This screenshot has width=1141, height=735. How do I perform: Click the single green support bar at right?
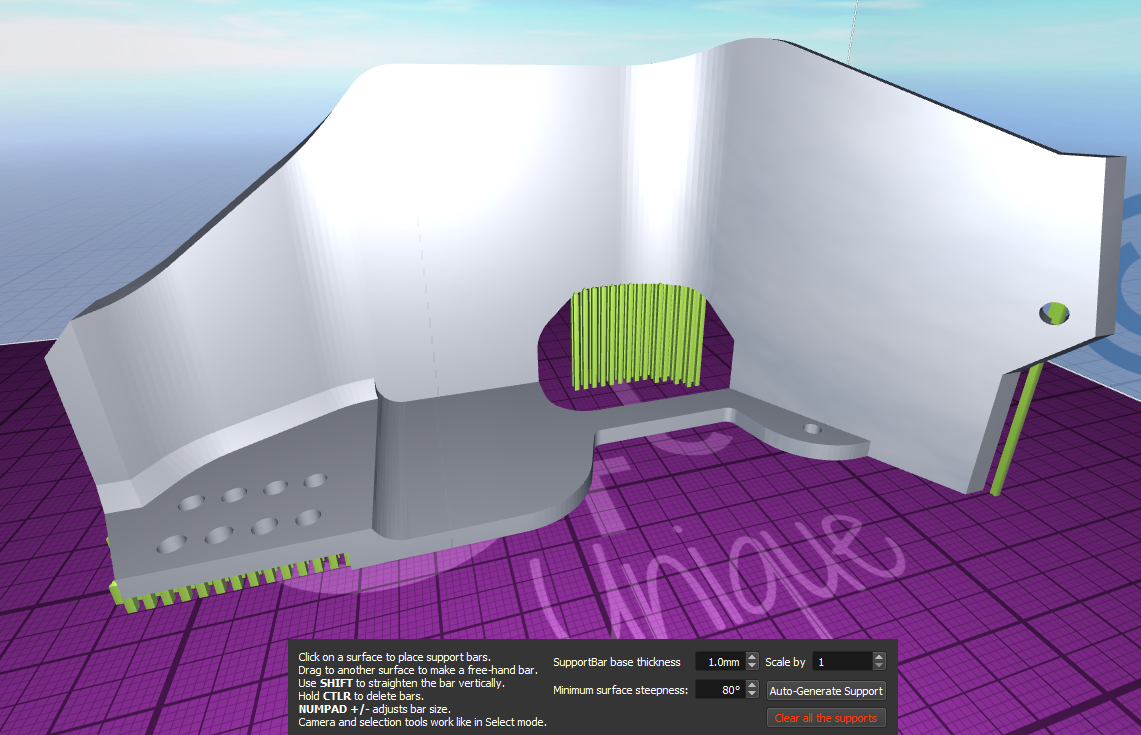[1016, 429]
